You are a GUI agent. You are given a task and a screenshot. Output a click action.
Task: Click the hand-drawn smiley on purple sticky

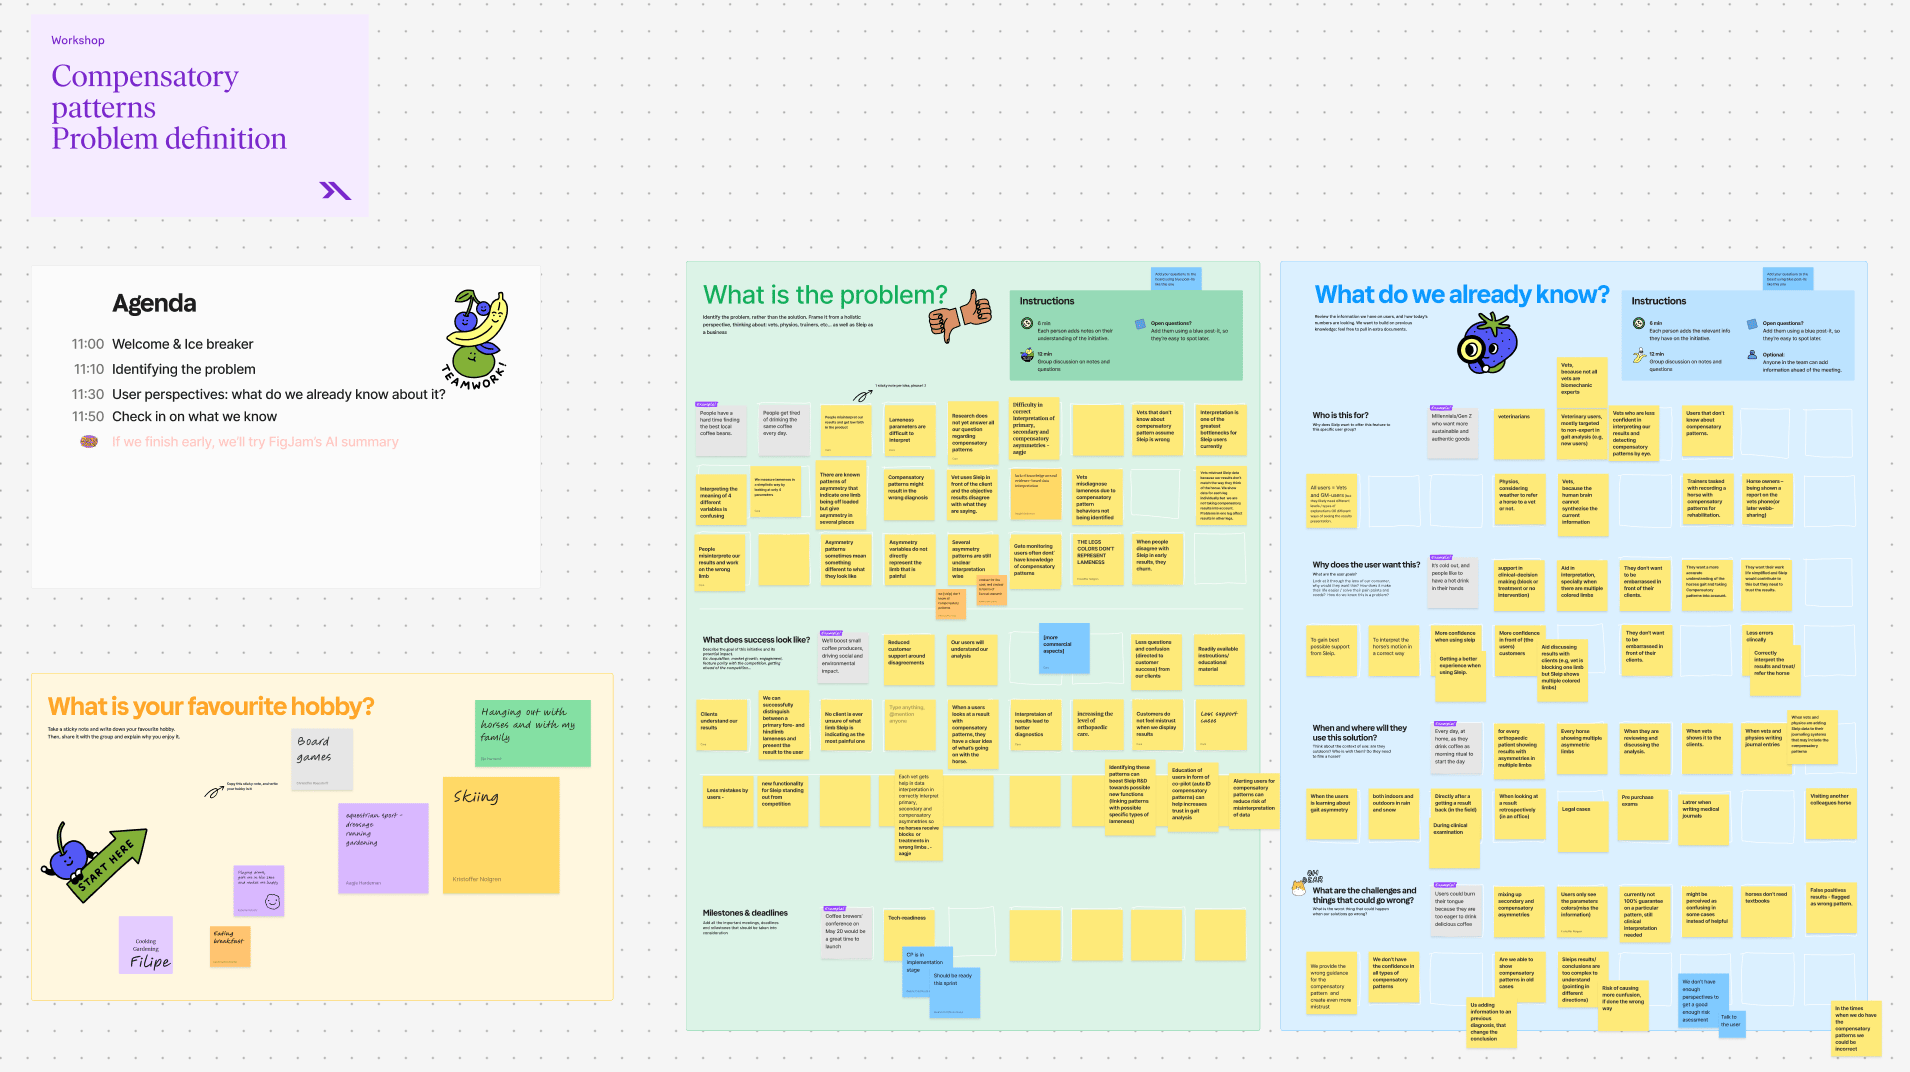click(x=272, y=901)
